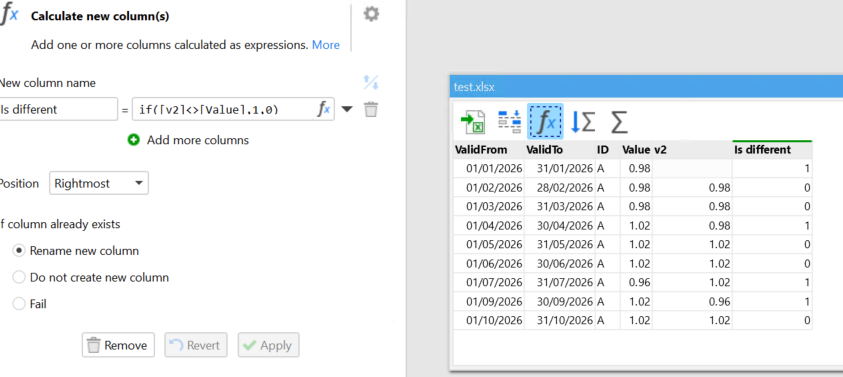This screenshot has width=843, height=377.
Task: Open expression editor fx icon in field
Action: (324, 110)
